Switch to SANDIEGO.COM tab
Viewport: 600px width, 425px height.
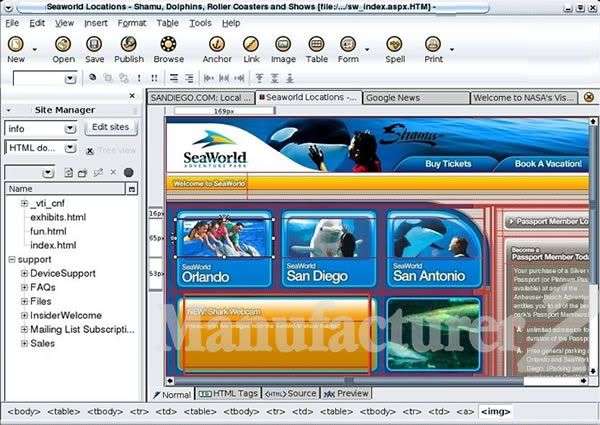click(x=201, y=98)
